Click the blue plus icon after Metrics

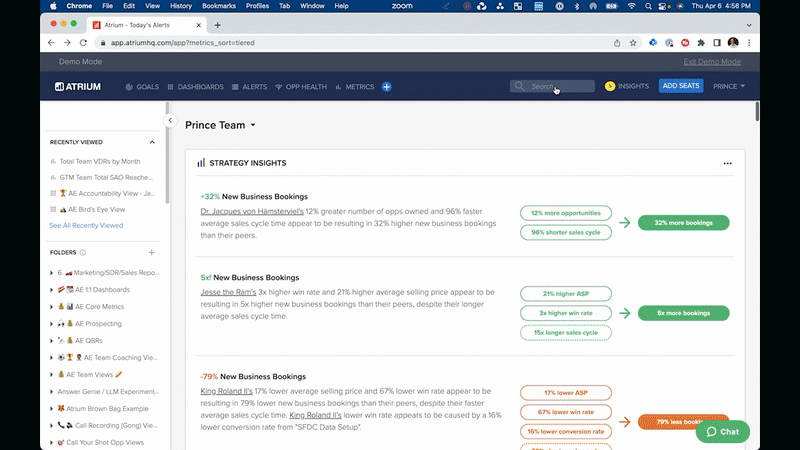tap(387, 87)
